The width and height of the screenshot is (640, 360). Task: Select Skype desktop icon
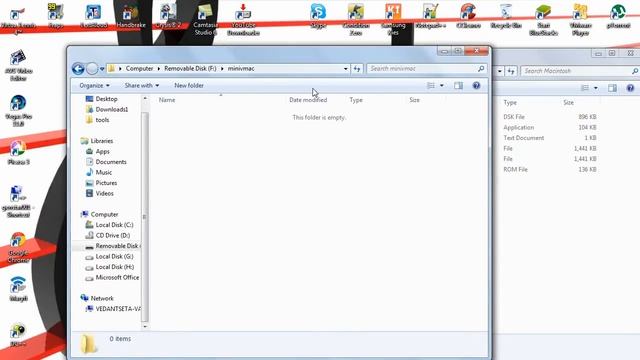[318, 16]
